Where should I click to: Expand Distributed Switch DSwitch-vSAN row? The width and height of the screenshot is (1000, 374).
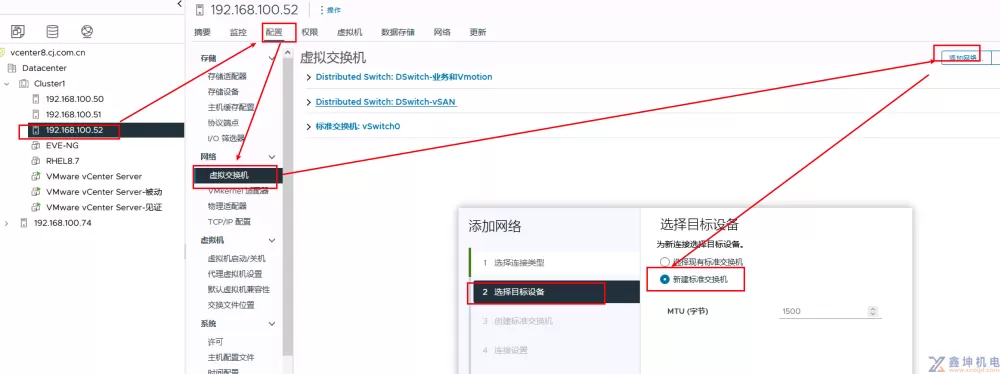tap(309, 102)
